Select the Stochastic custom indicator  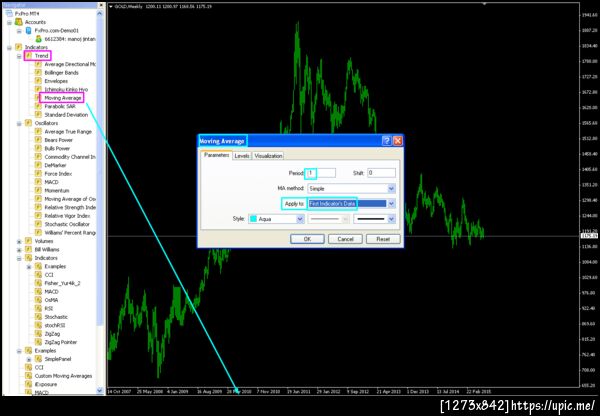(x=56, y=317)
